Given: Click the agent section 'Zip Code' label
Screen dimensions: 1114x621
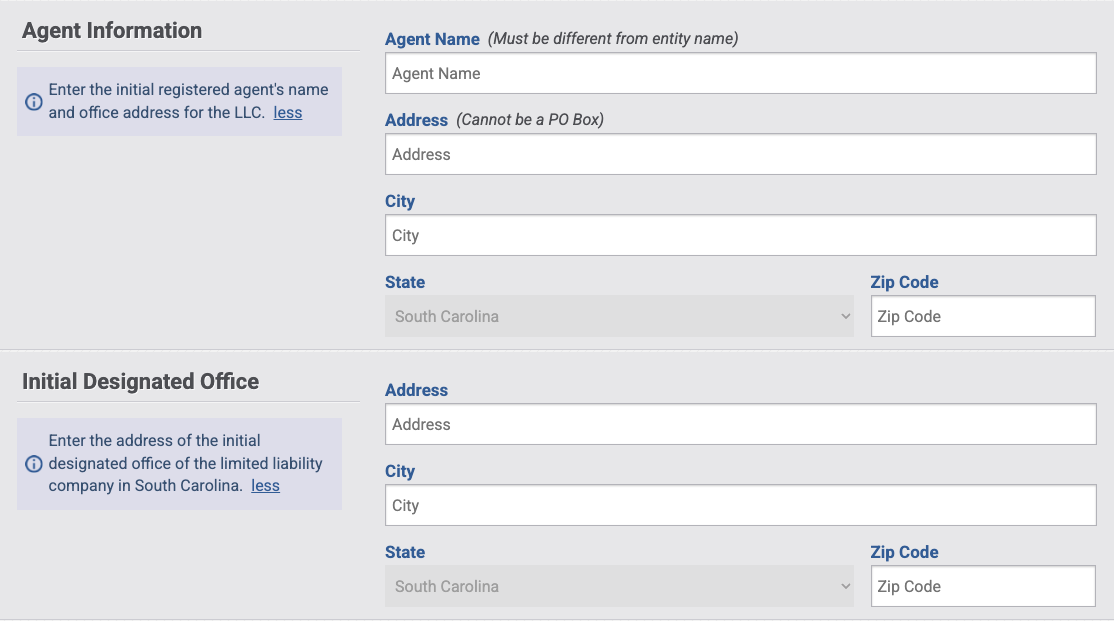Looking at the screenshot, I should [x=904, y=282].
